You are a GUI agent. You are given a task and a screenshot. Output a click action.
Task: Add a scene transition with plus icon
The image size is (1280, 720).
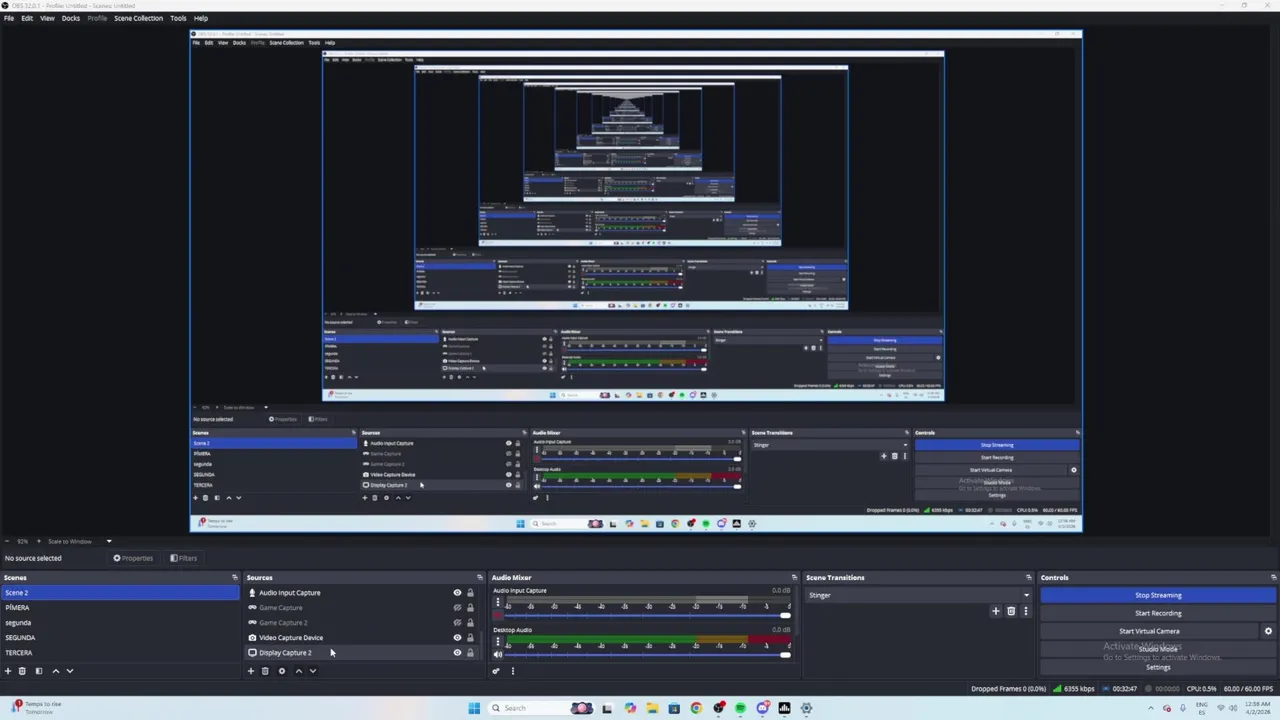point(995,611)
